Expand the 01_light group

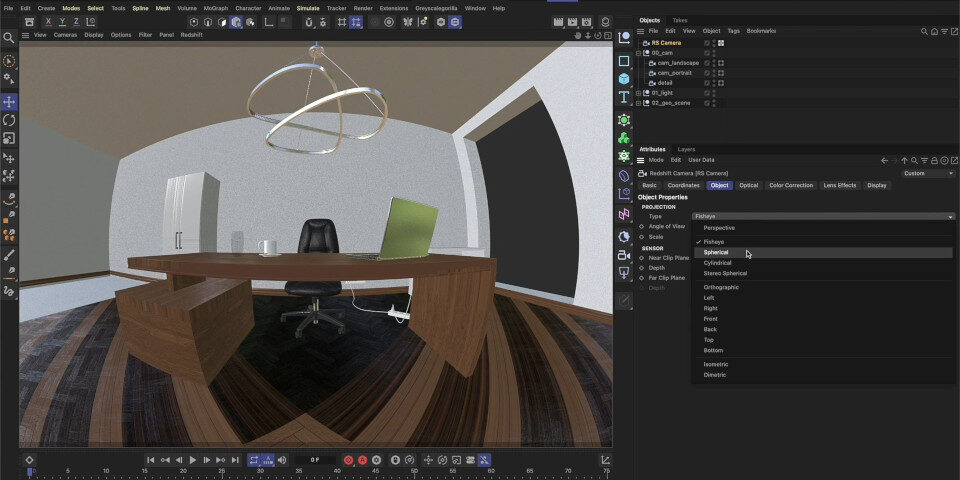point(639,93)
